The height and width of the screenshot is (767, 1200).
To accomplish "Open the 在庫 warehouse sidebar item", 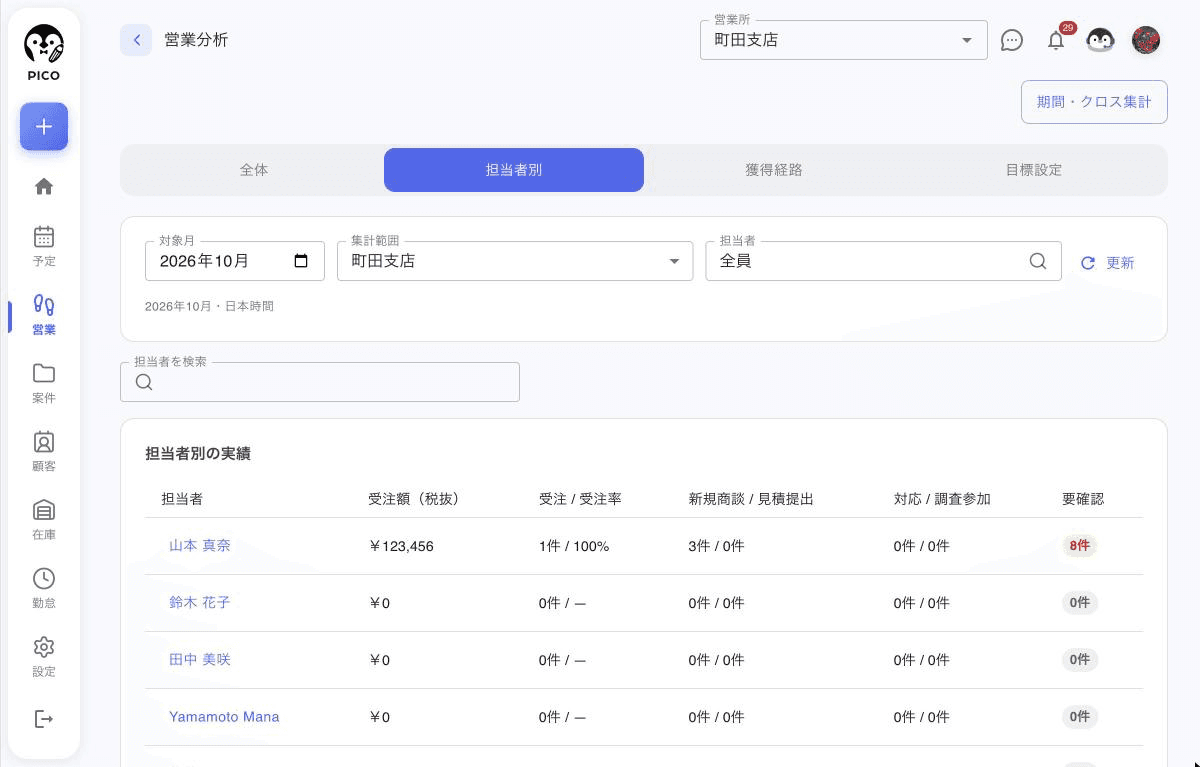I will pyautogui.click(x=44, y=520).
